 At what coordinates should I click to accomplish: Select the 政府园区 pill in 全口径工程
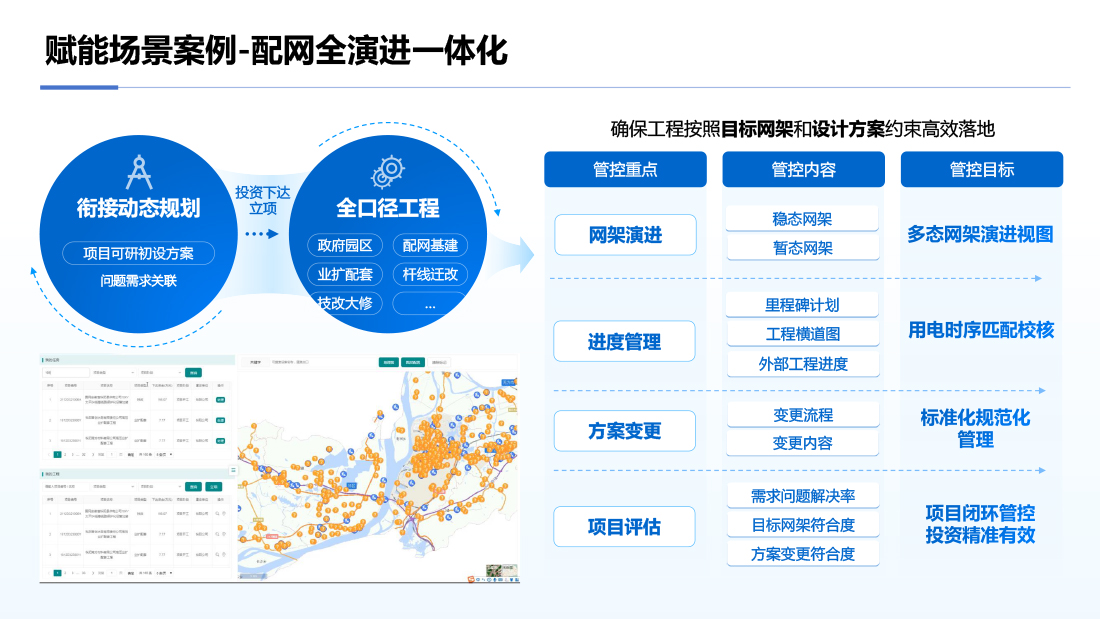tap(345, 246)
